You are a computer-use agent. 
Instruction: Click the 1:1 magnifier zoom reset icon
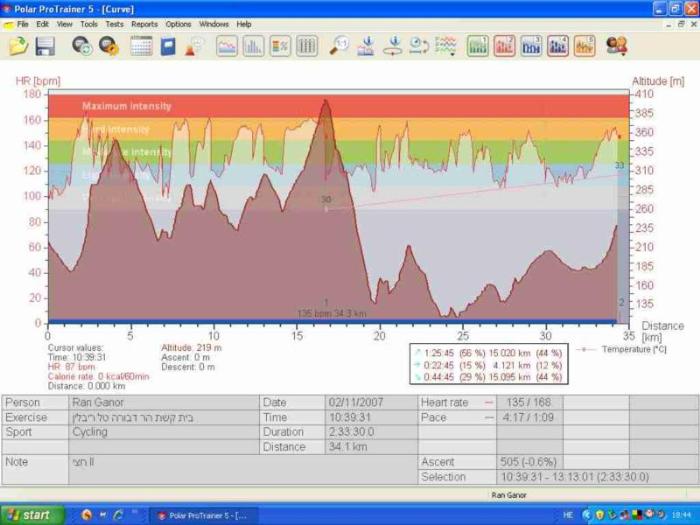[341, 45]
